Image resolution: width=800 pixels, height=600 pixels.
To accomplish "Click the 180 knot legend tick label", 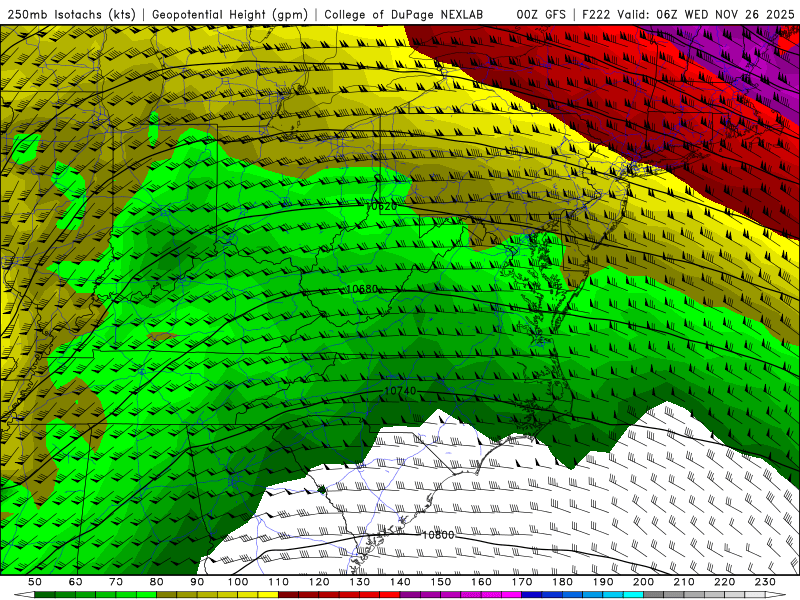I will point(562,582).
